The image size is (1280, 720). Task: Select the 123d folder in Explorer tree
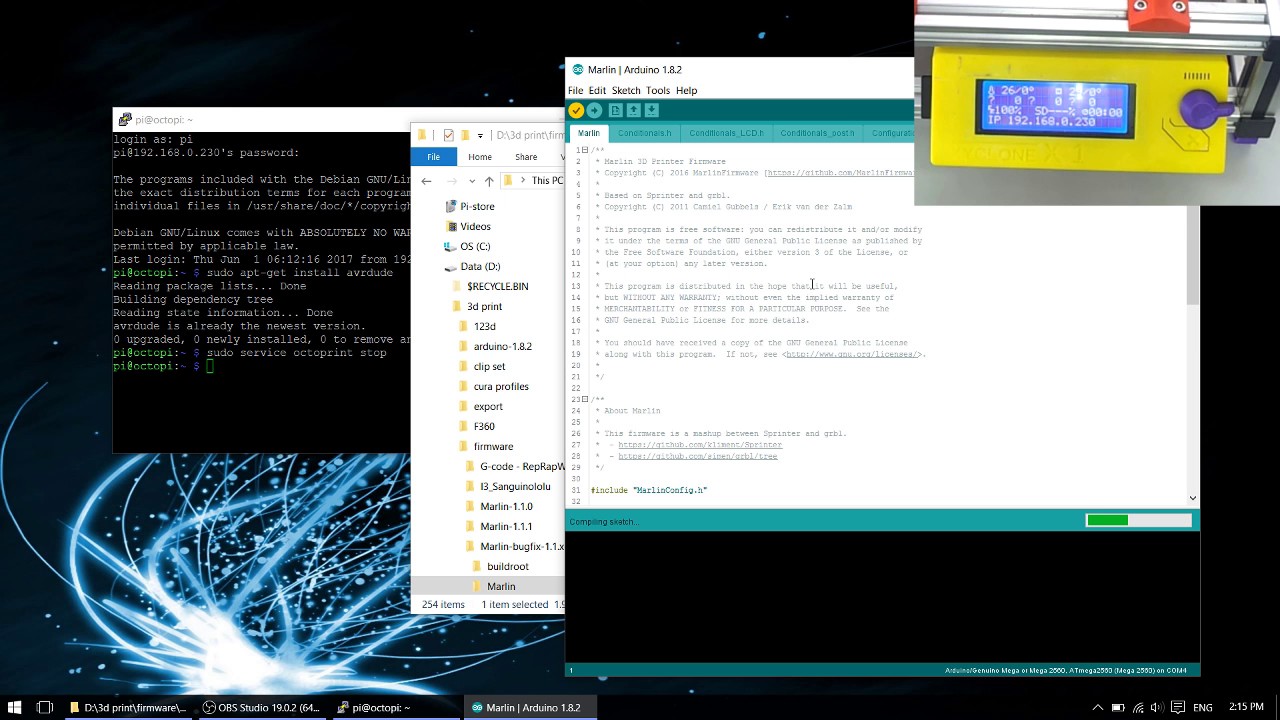pyautogui.click(x=485, y=326)
